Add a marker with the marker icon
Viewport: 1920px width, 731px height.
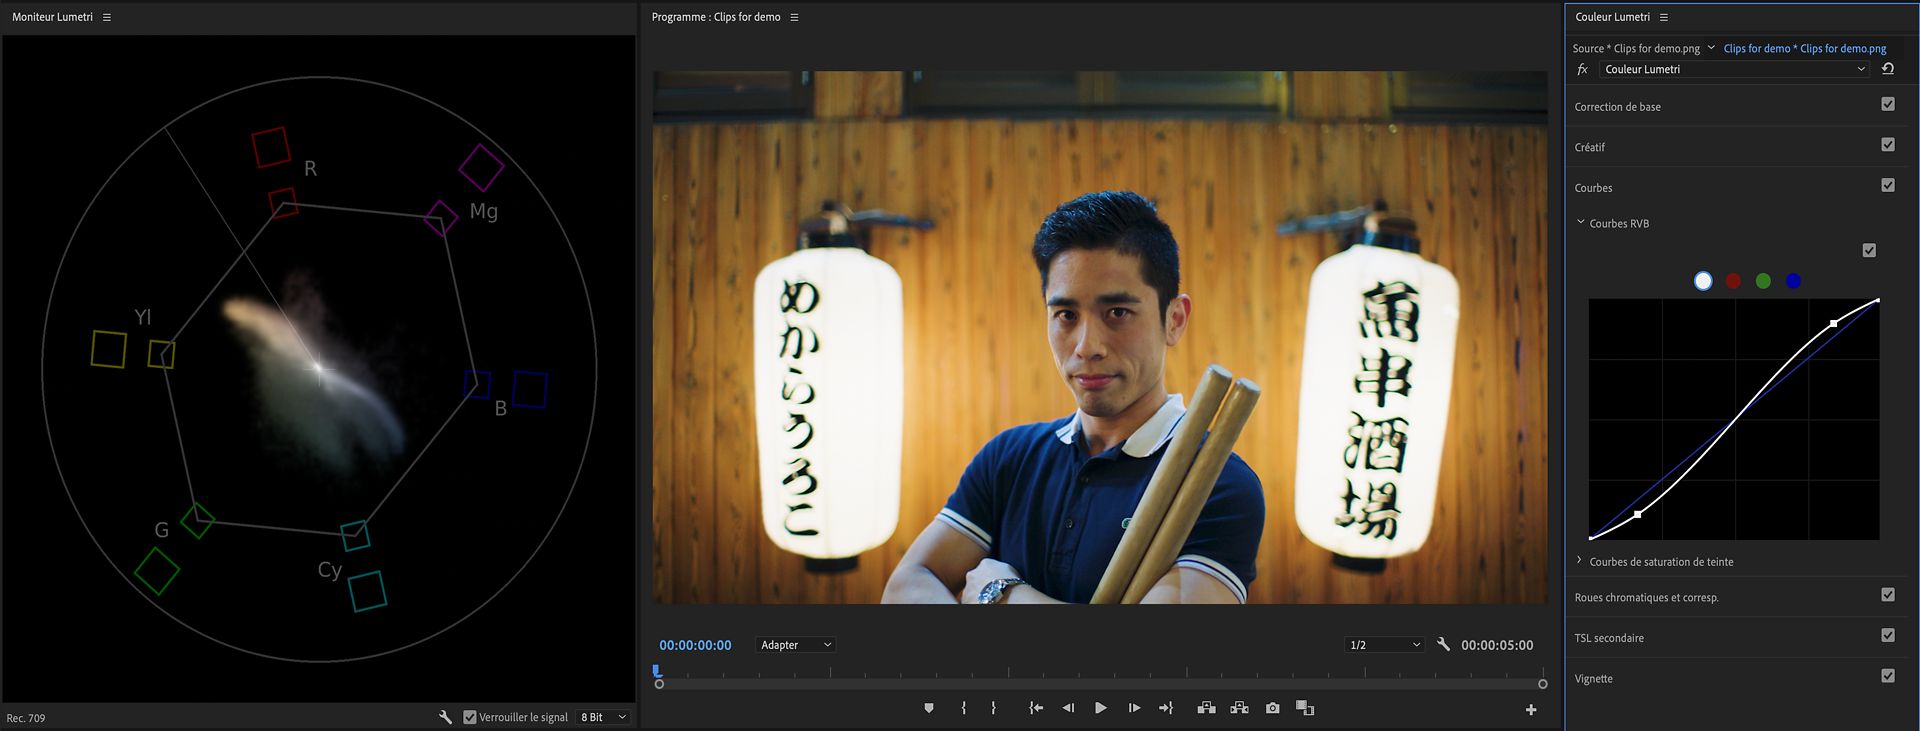(x=929, y=708)
